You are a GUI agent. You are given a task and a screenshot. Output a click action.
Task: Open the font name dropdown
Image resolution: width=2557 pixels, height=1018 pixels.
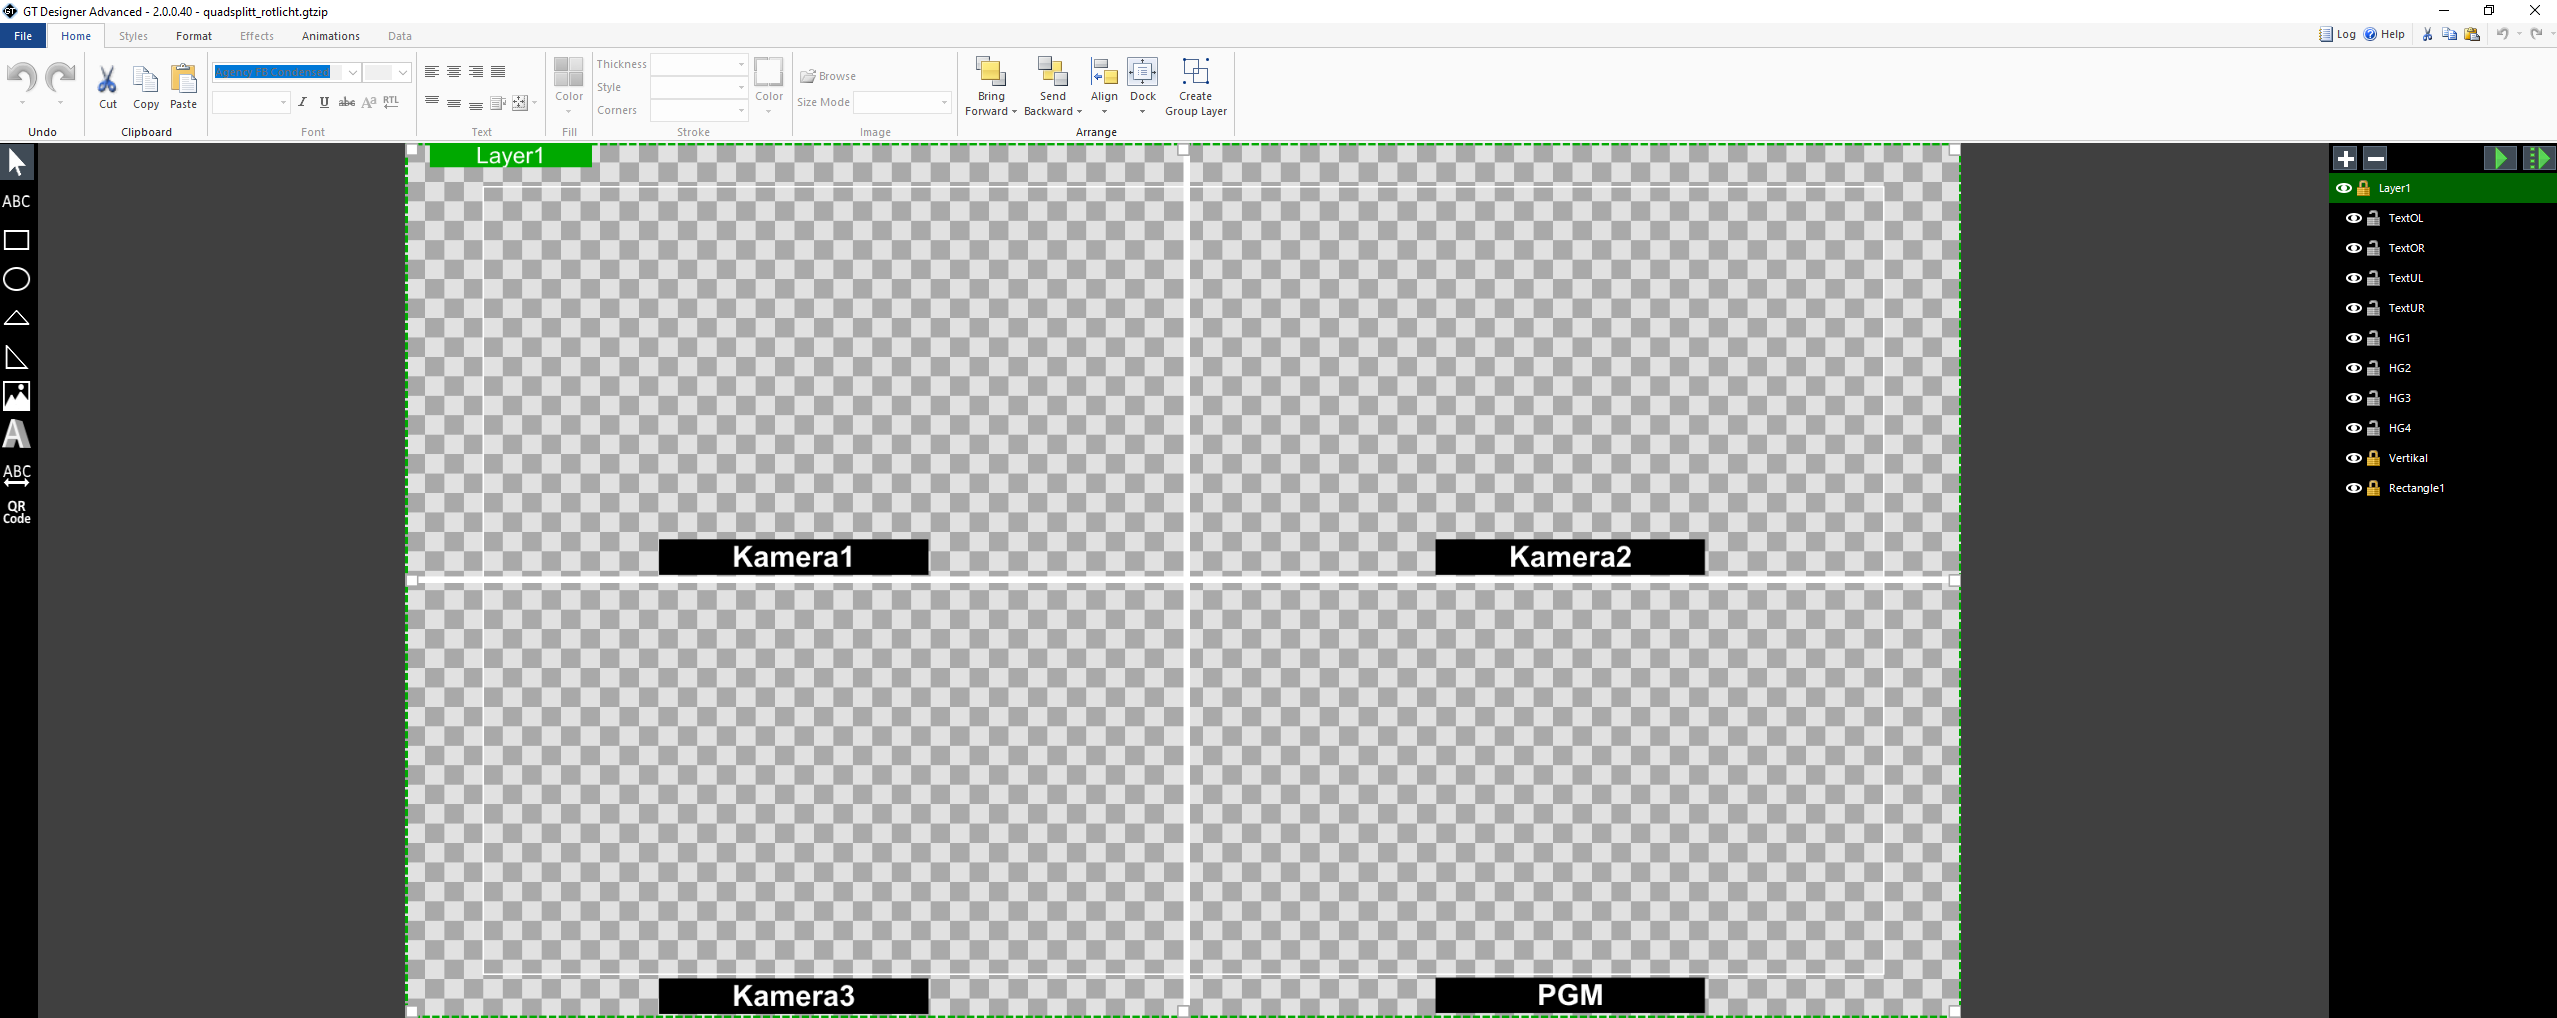(x=352, y=72)
